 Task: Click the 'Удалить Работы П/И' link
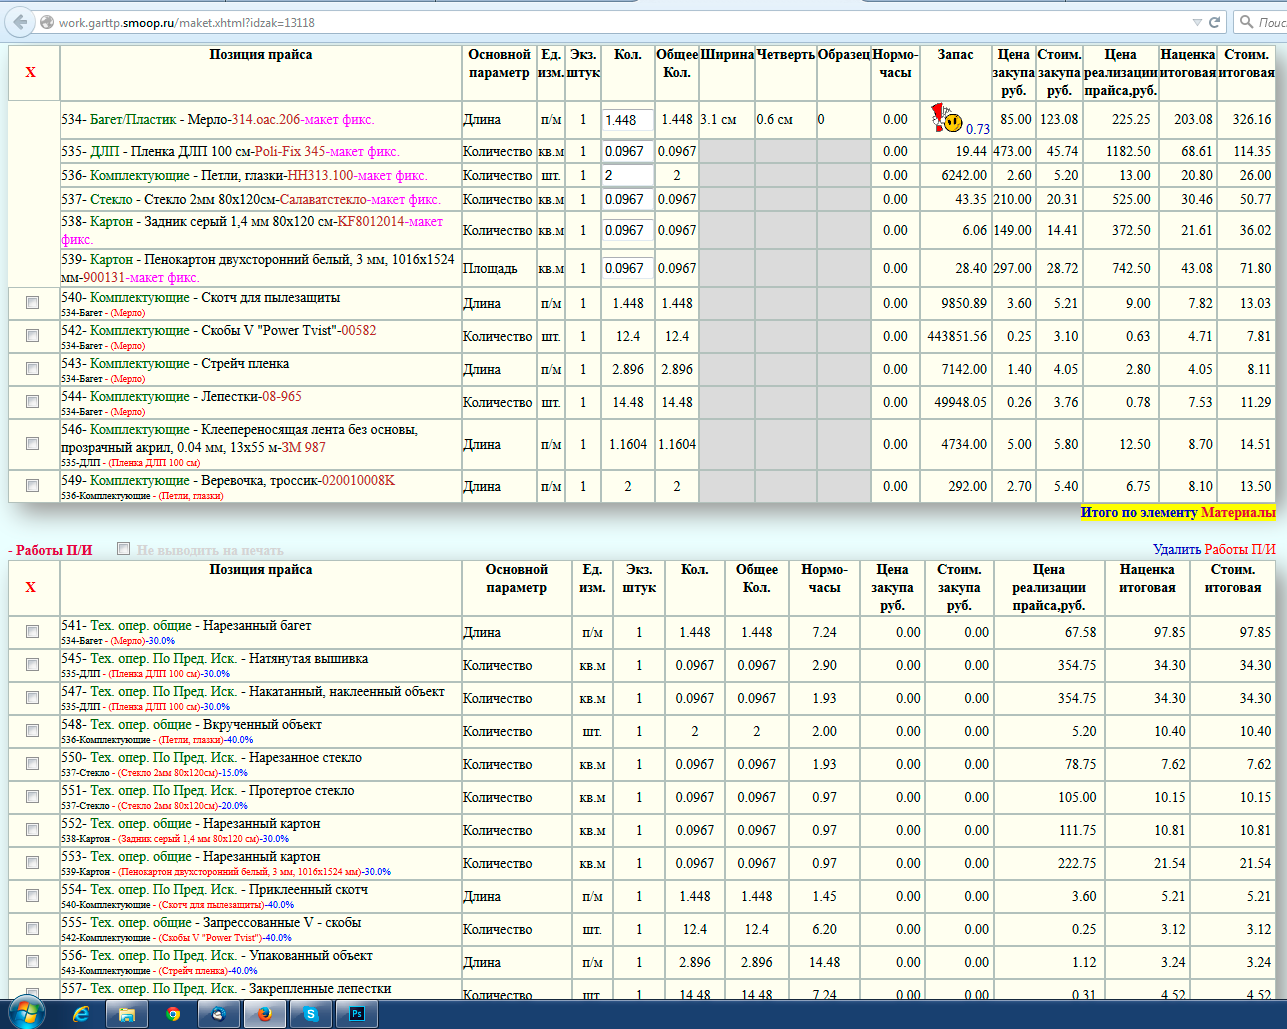tap(1214, 549)
